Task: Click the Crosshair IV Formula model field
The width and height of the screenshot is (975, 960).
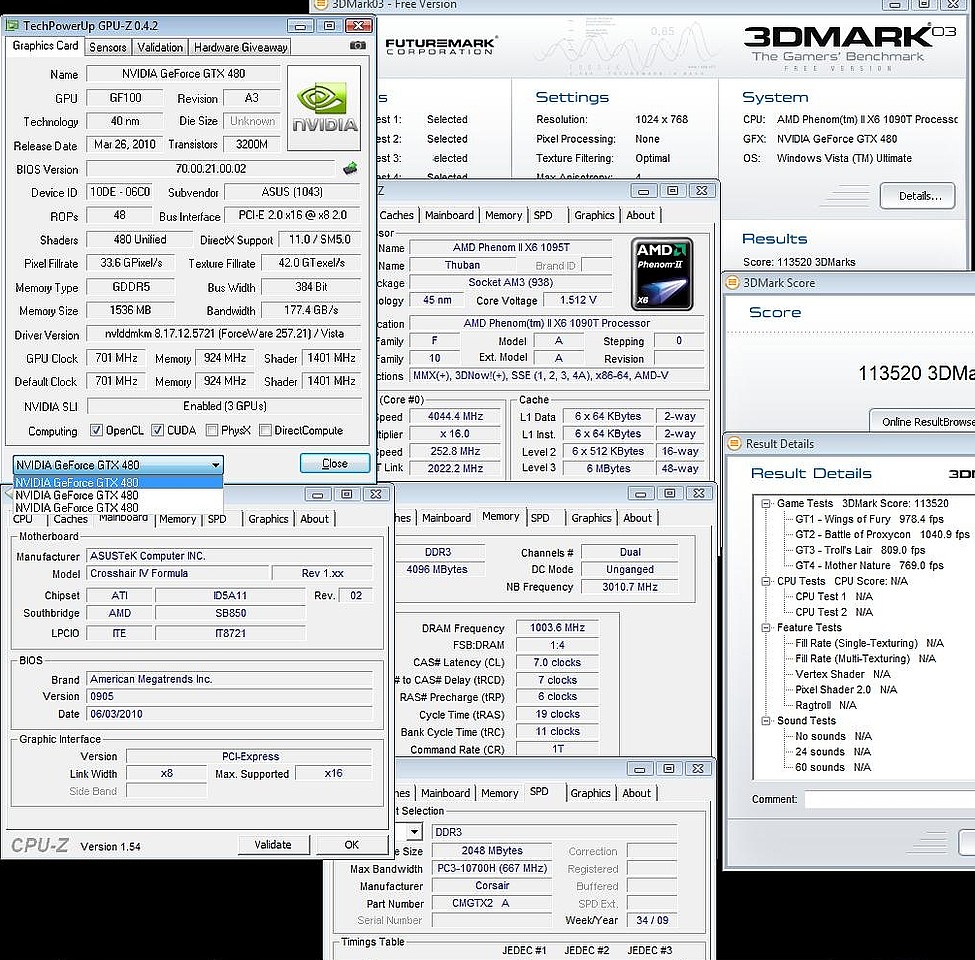Action: click(x=178, y=573)
